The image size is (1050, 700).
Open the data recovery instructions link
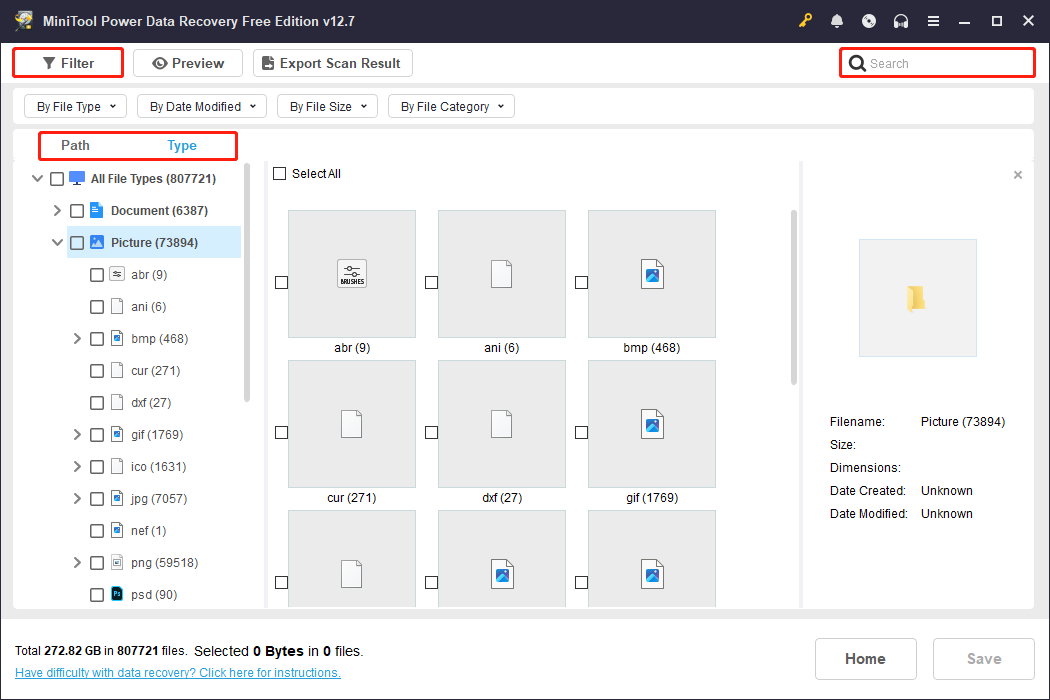point(177,672)
